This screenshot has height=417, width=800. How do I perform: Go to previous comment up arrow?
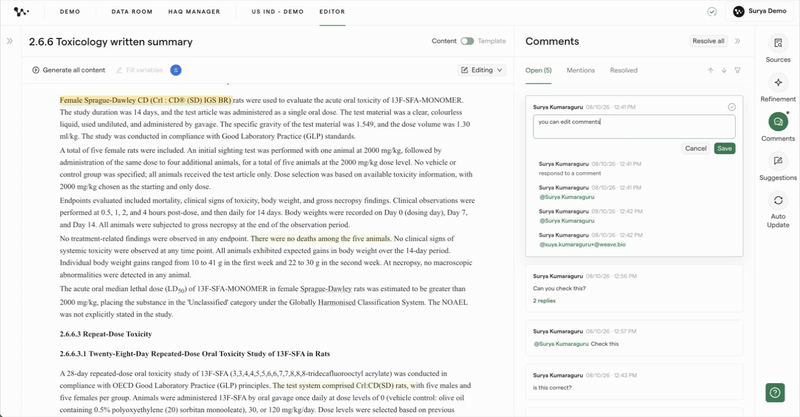point(710,70)
